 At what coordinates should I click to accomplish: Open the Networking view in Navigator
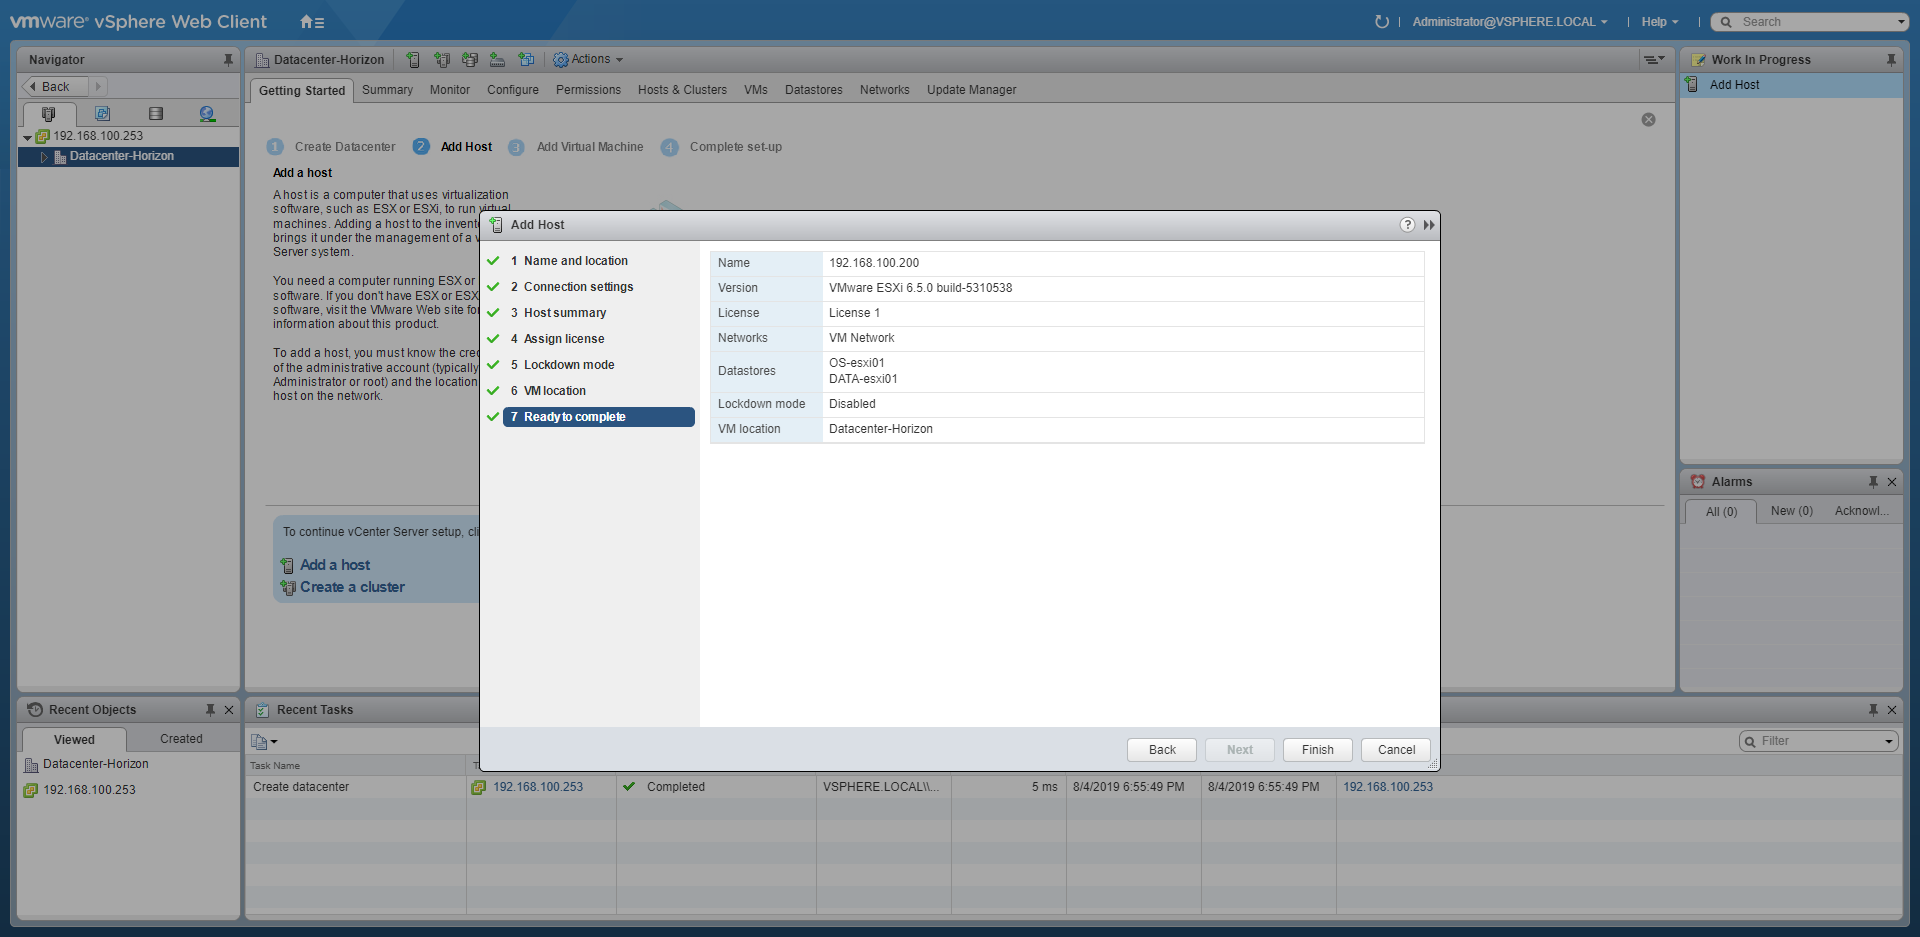(x=207, y=114)
